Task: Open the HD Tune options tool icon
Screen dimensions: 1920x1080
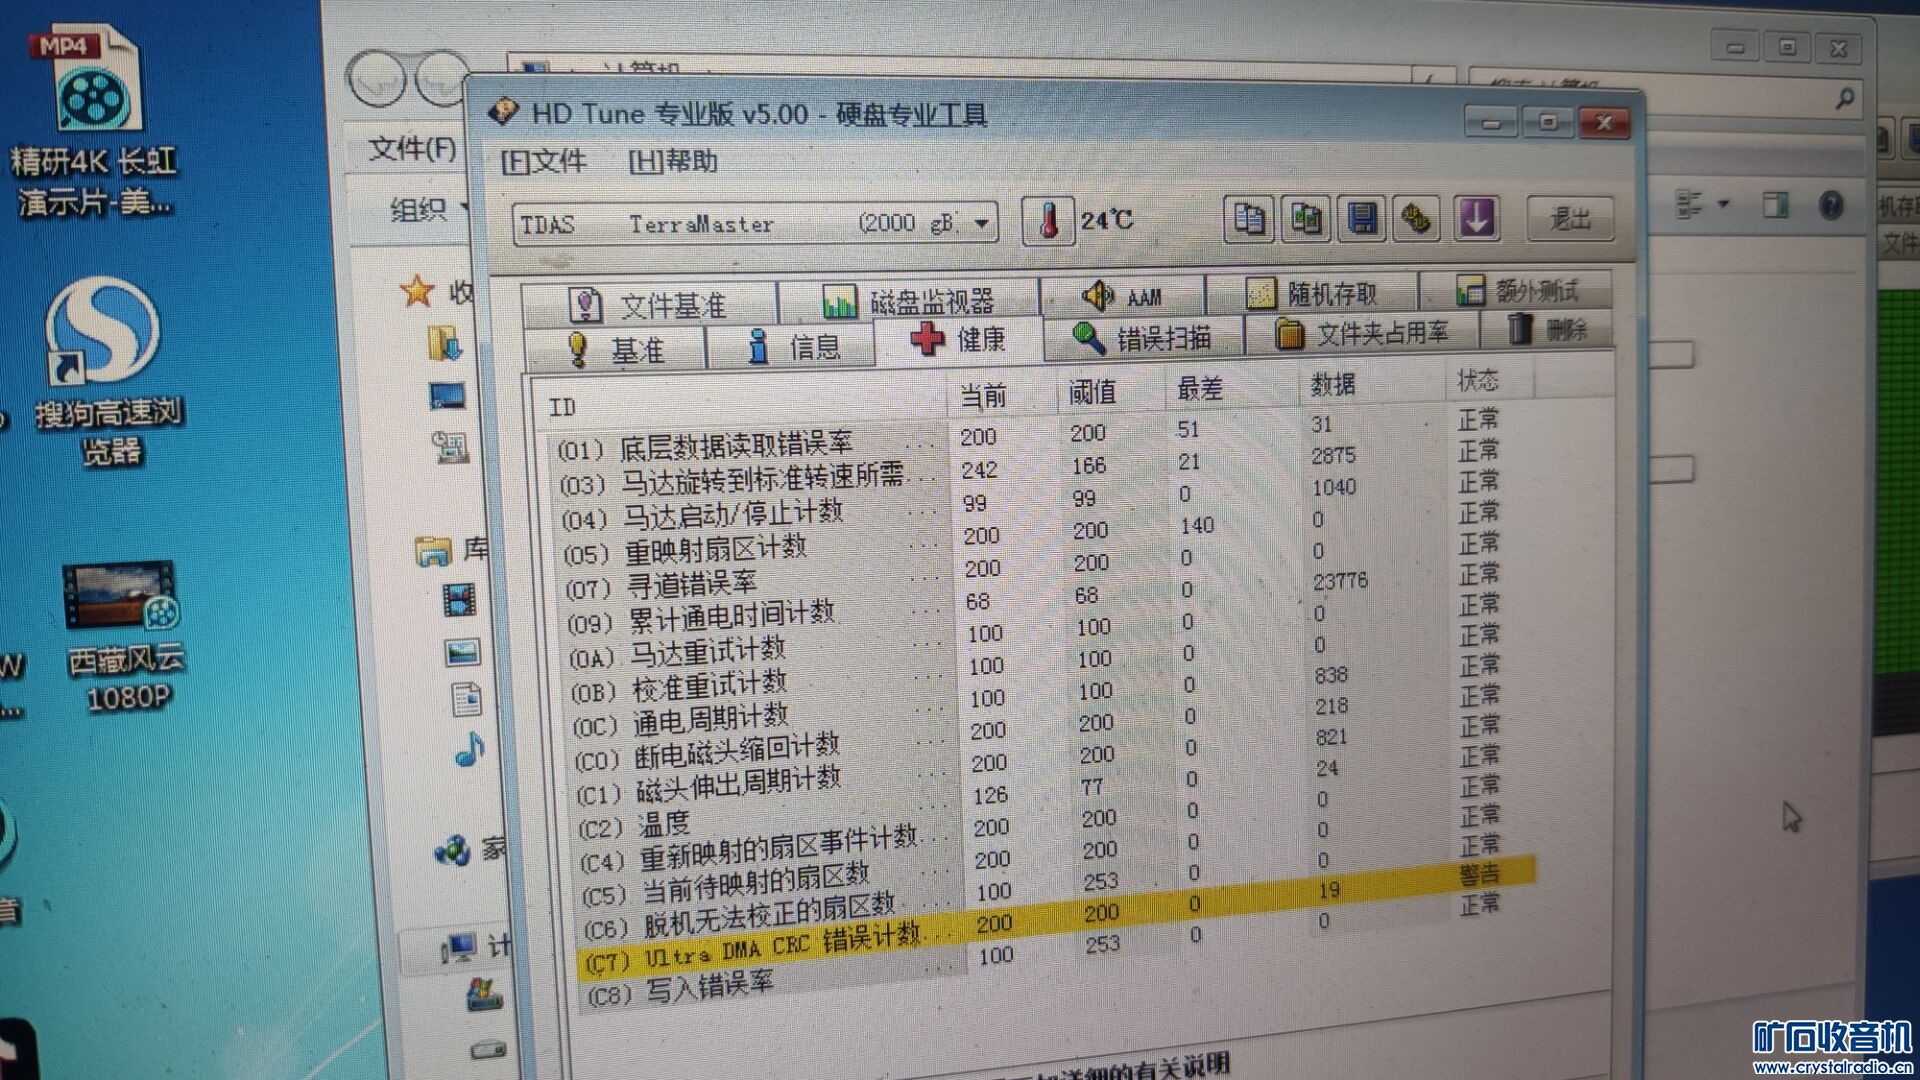Action: [x=1416, y=217]
